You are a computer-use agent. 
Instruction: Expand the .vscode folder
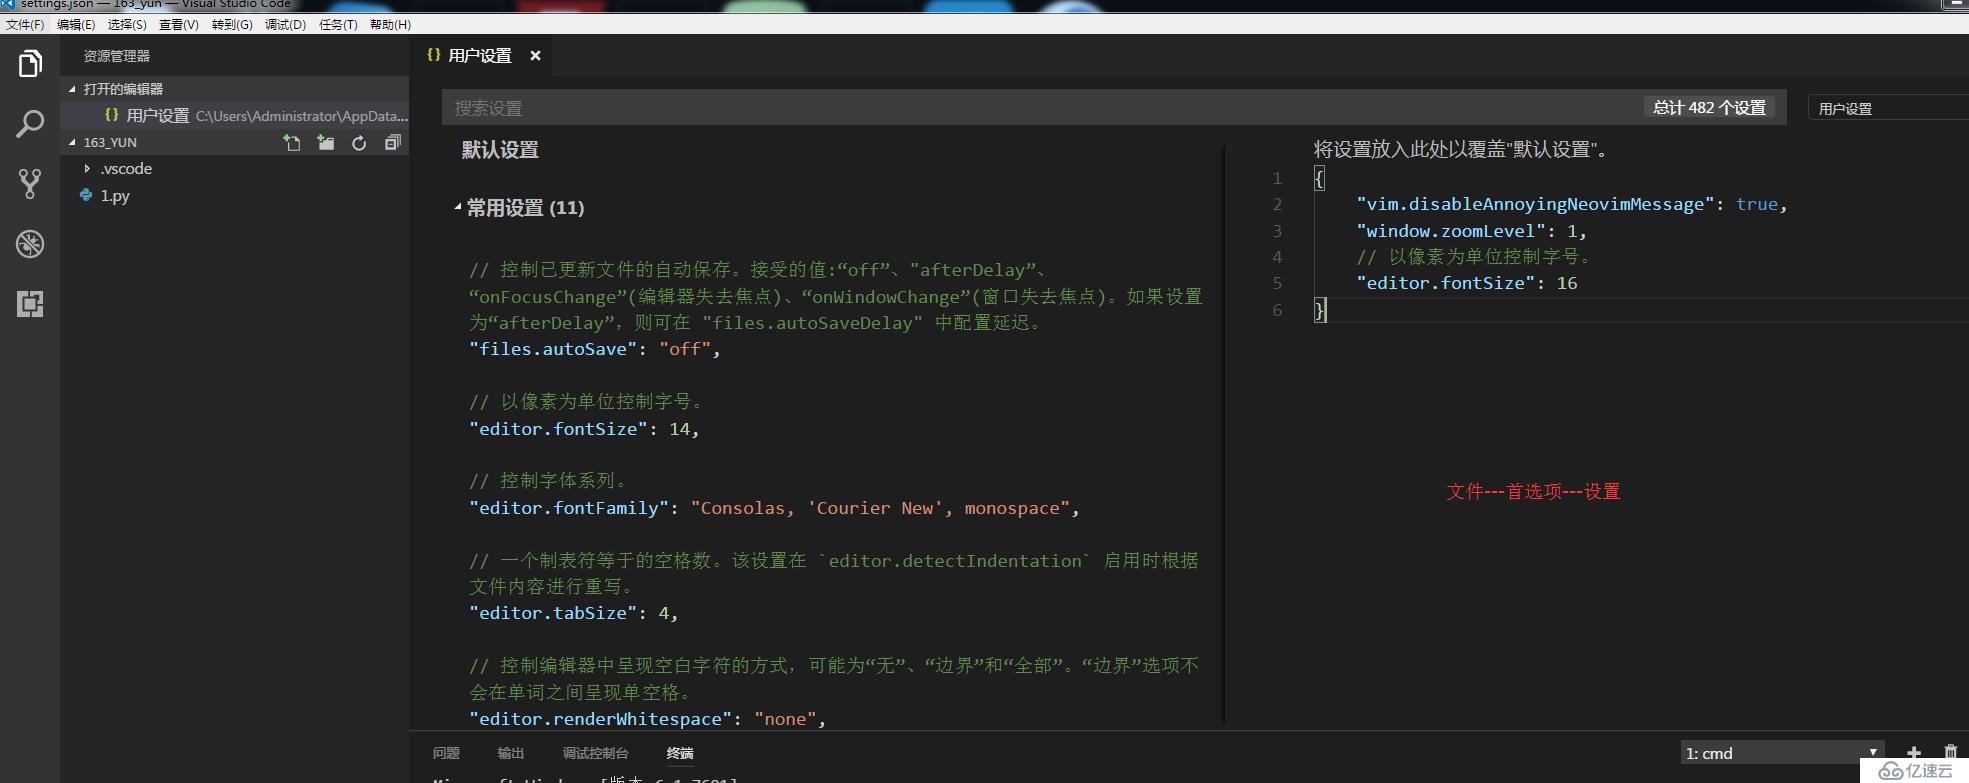(88, 169)
